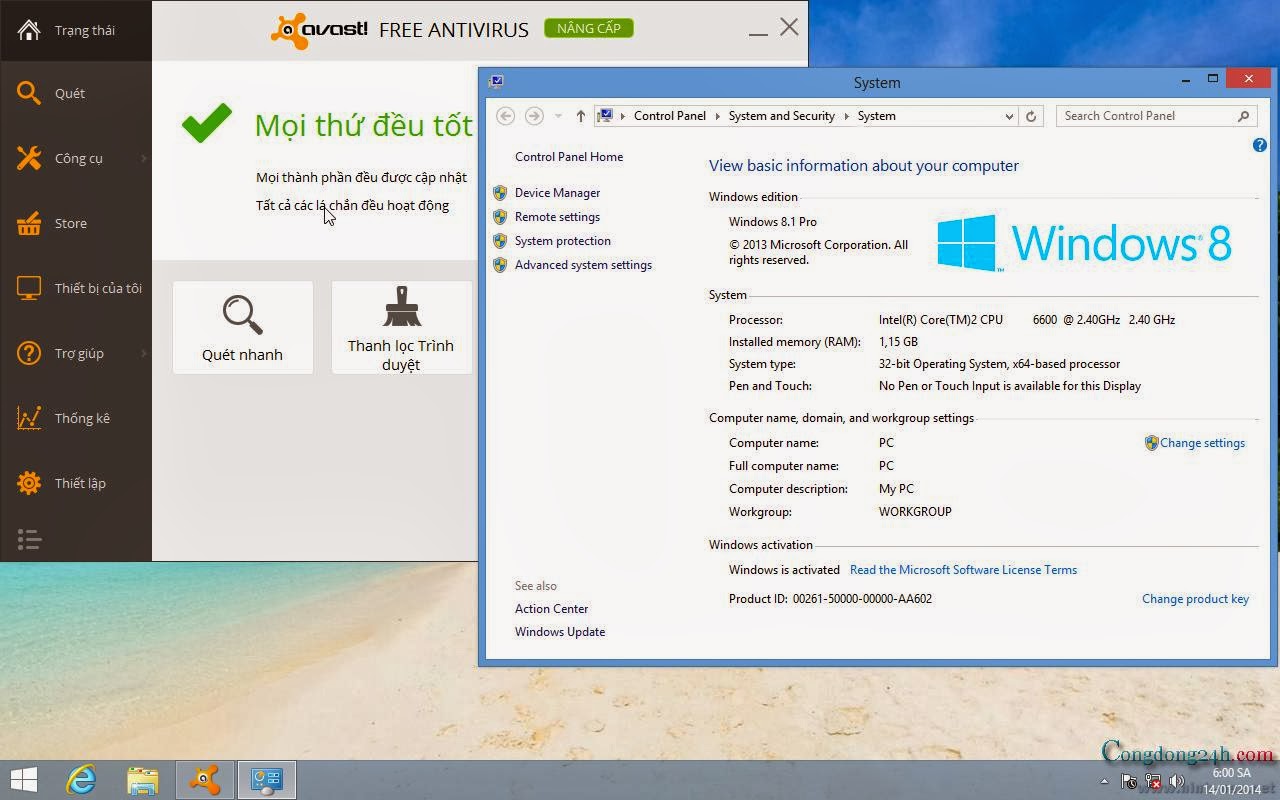1280x800 pixels.
Task: Click the Change product key link
Action: pyautogui.click(x=1195, y=599)
